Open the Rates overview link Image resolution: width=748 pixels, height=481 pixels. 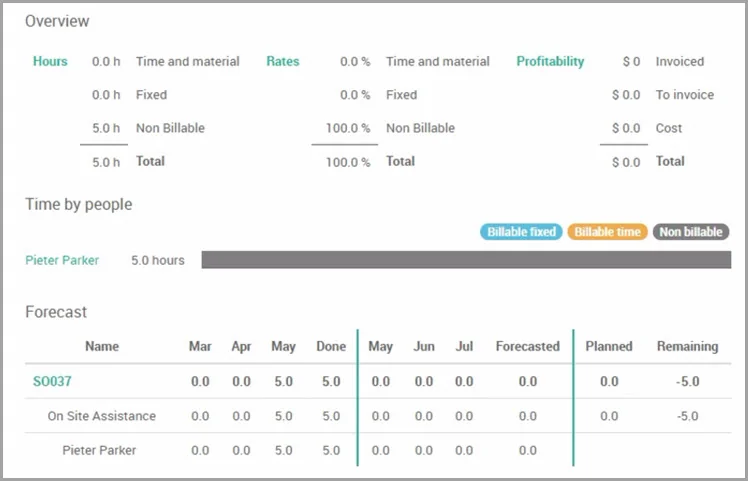coord(283,61)
